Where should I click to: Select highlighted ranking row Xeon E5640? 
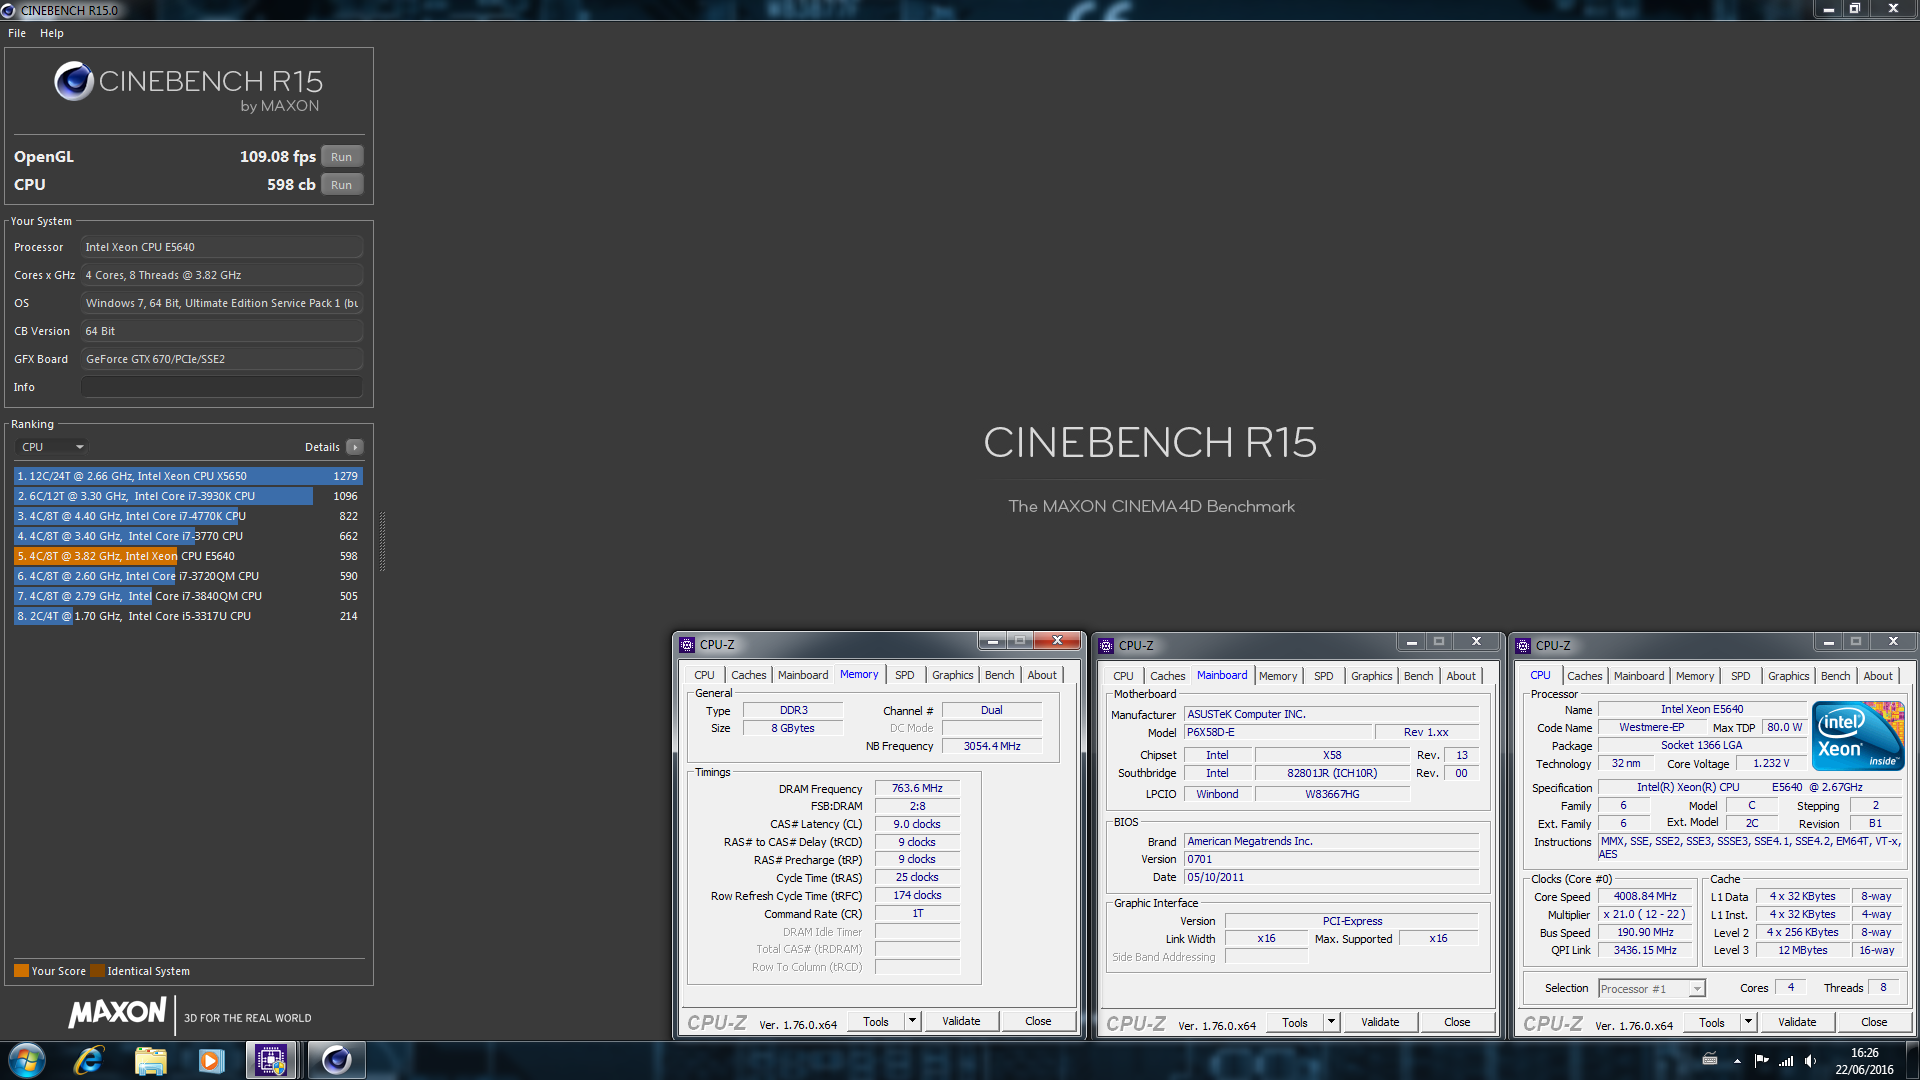pyautogui.click(x=188, y=556)
